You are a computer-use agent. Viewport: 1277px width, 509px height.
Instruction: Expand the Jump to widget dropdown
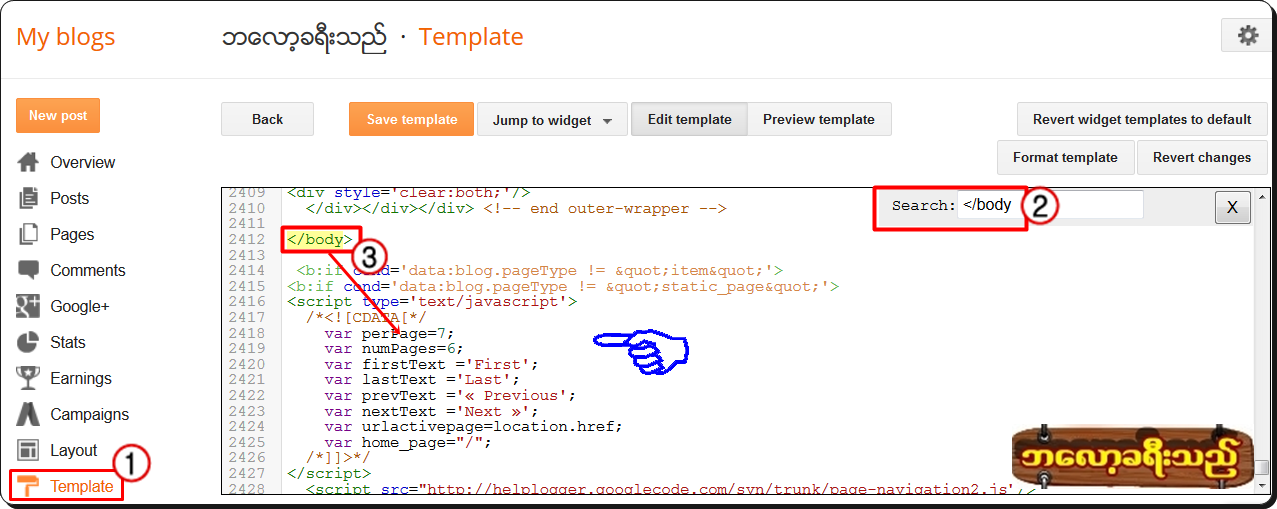[x=552, y=119]
